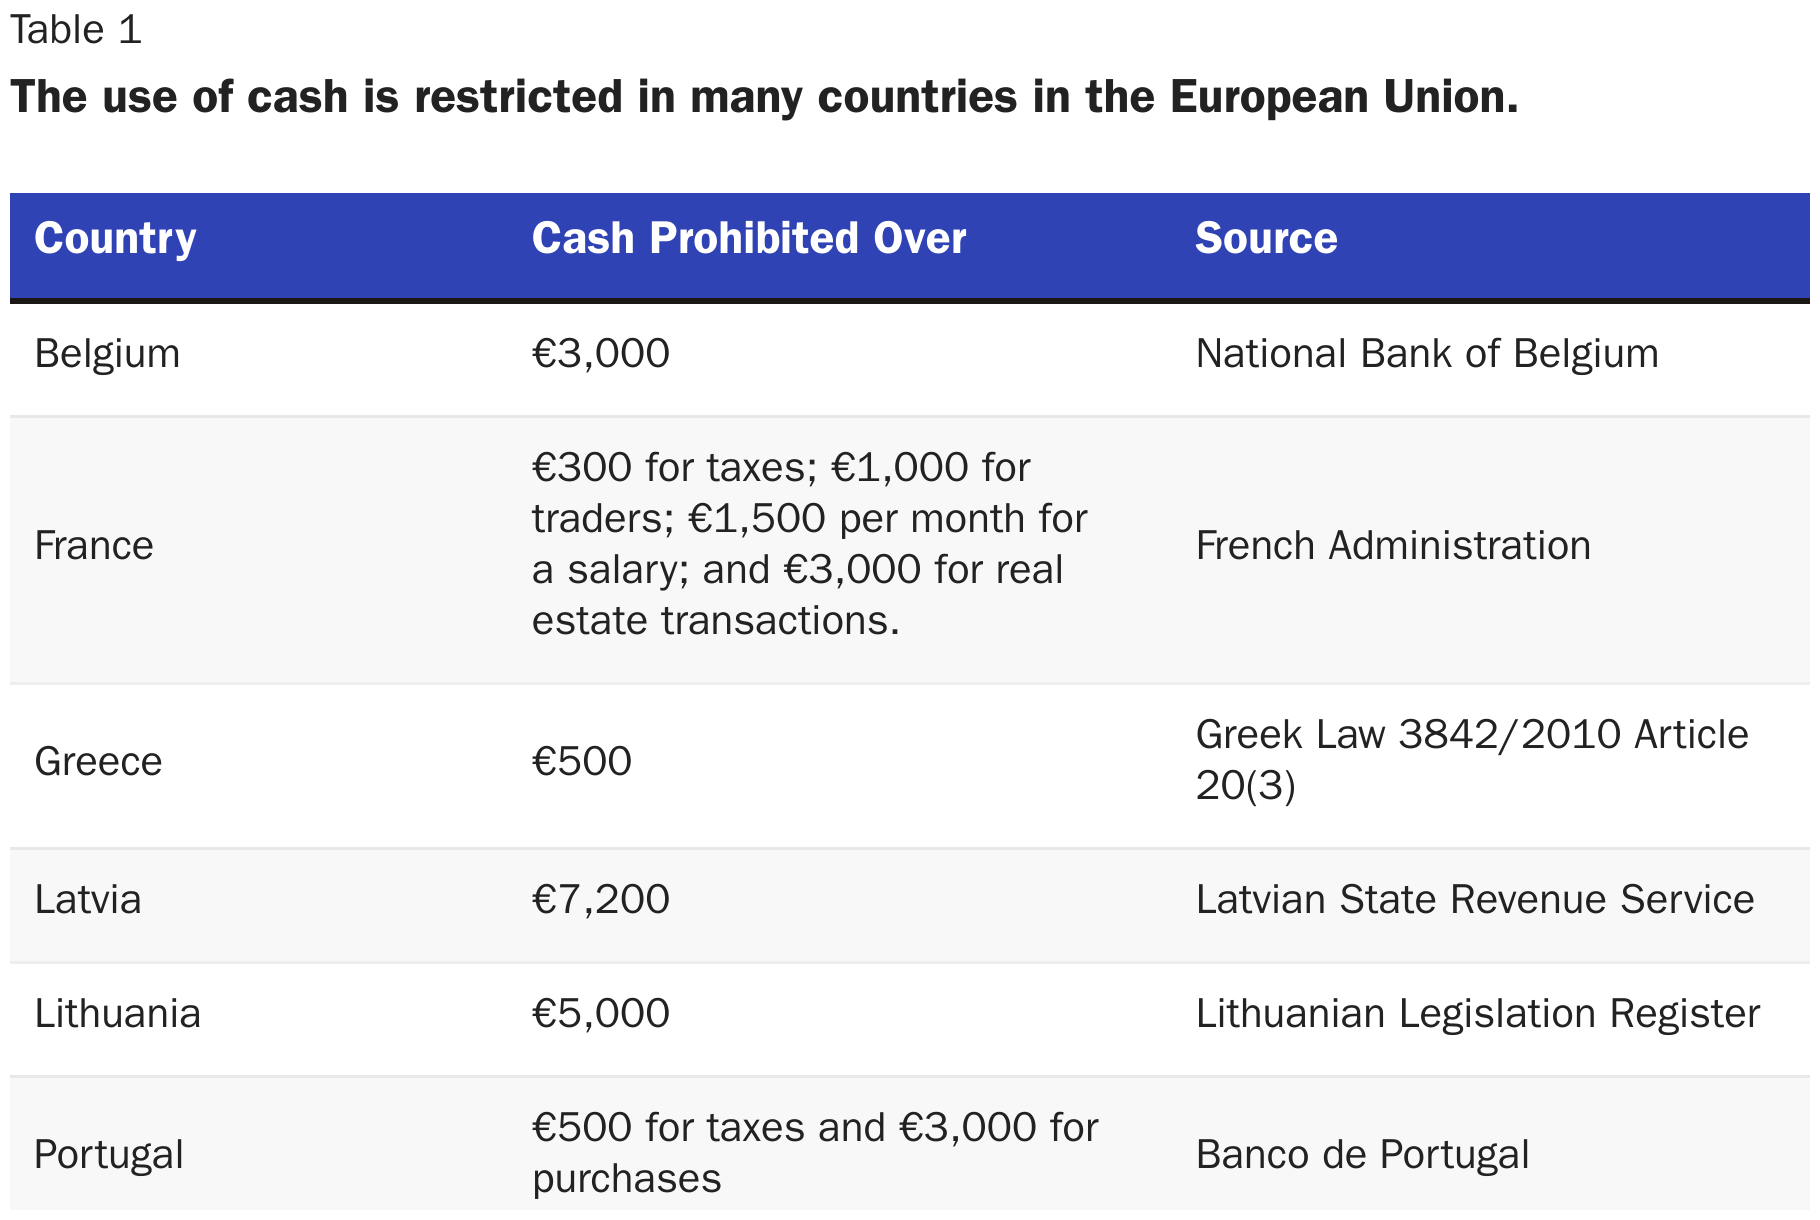
Task: Click the "Lithuanian Legislation Register" source
Action: (x=1477, y=1014)
